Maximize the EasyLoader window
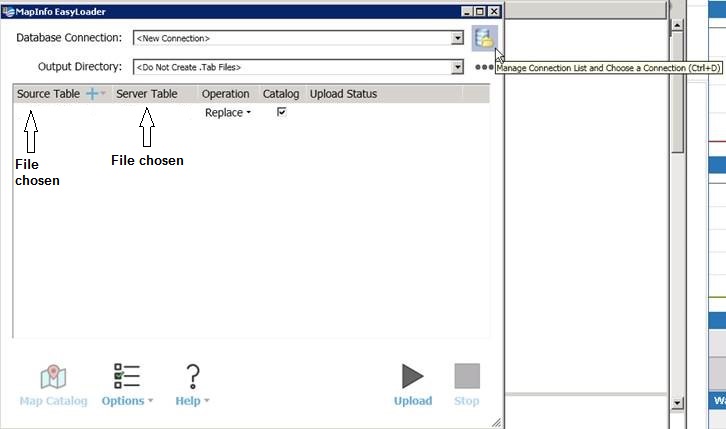Screen dimensions: 726x429 coord(479,11)
